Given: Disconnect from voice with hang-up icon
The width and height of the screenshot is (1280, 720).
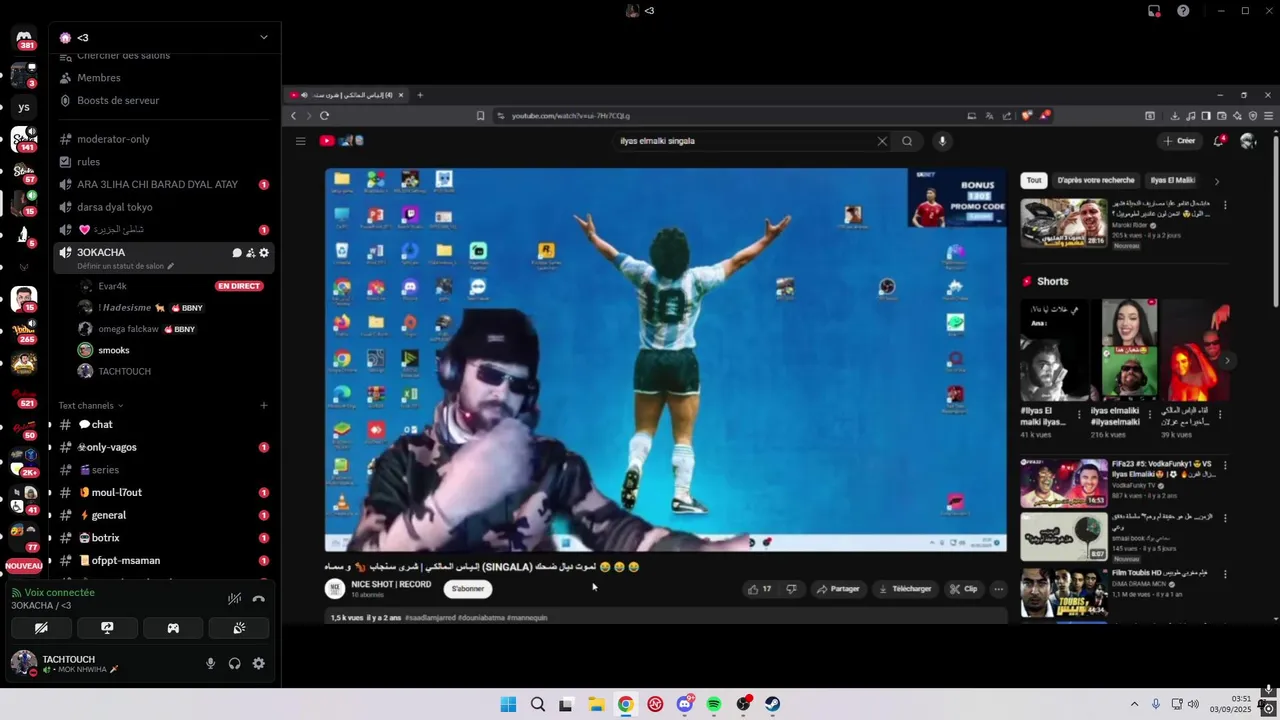Looking at the screenshot, I should coord(259,599).
